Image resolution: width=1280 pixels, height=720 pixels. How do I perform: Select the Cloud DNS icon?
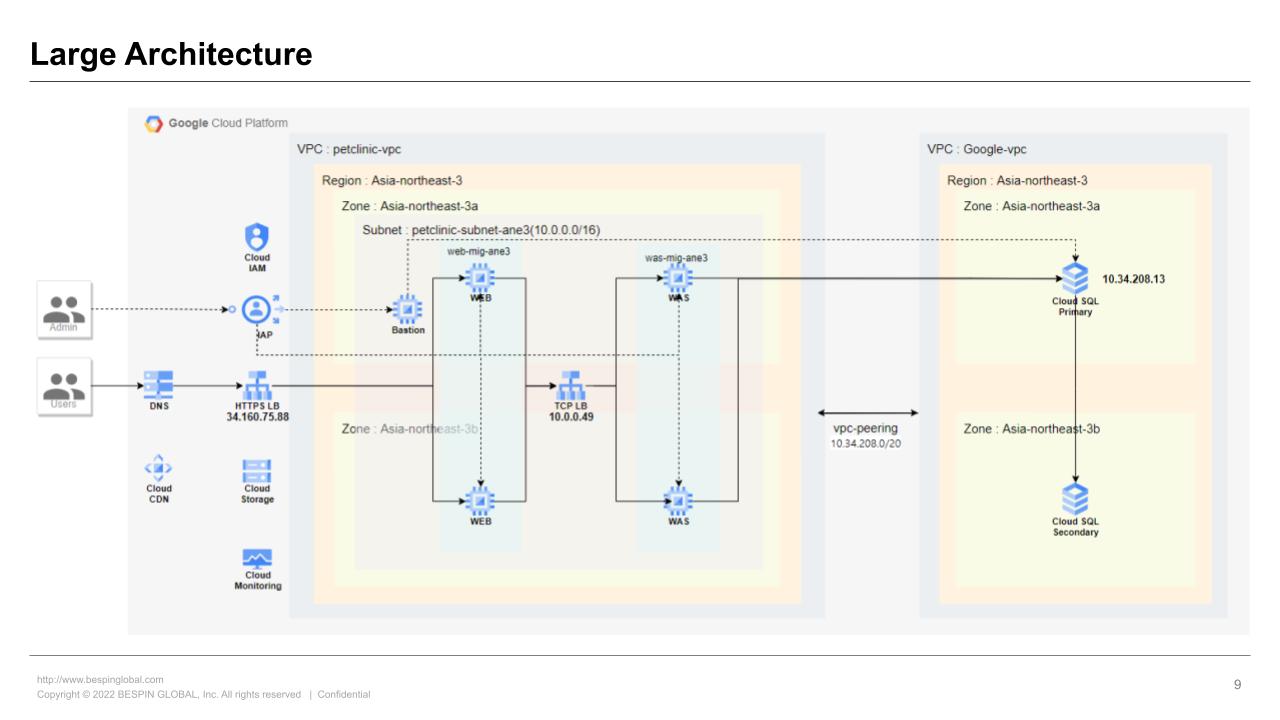point(158,382)
